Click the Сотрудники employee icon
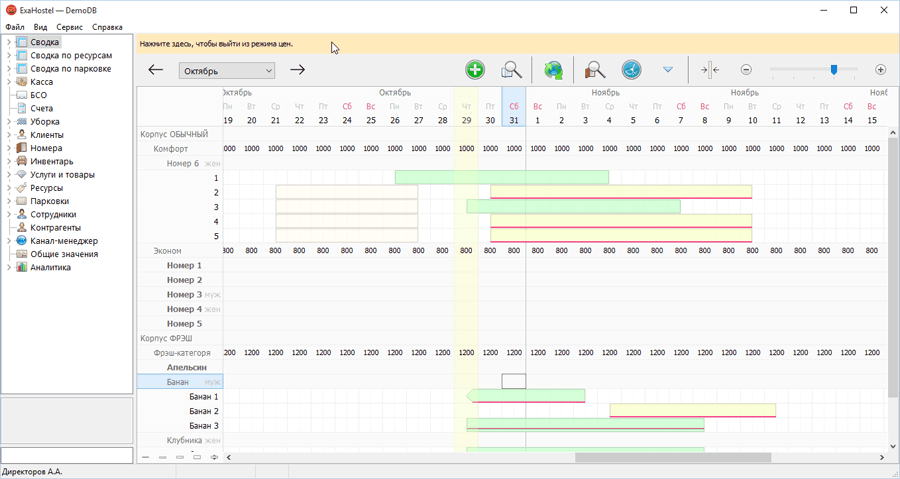 tap(22, 214)
